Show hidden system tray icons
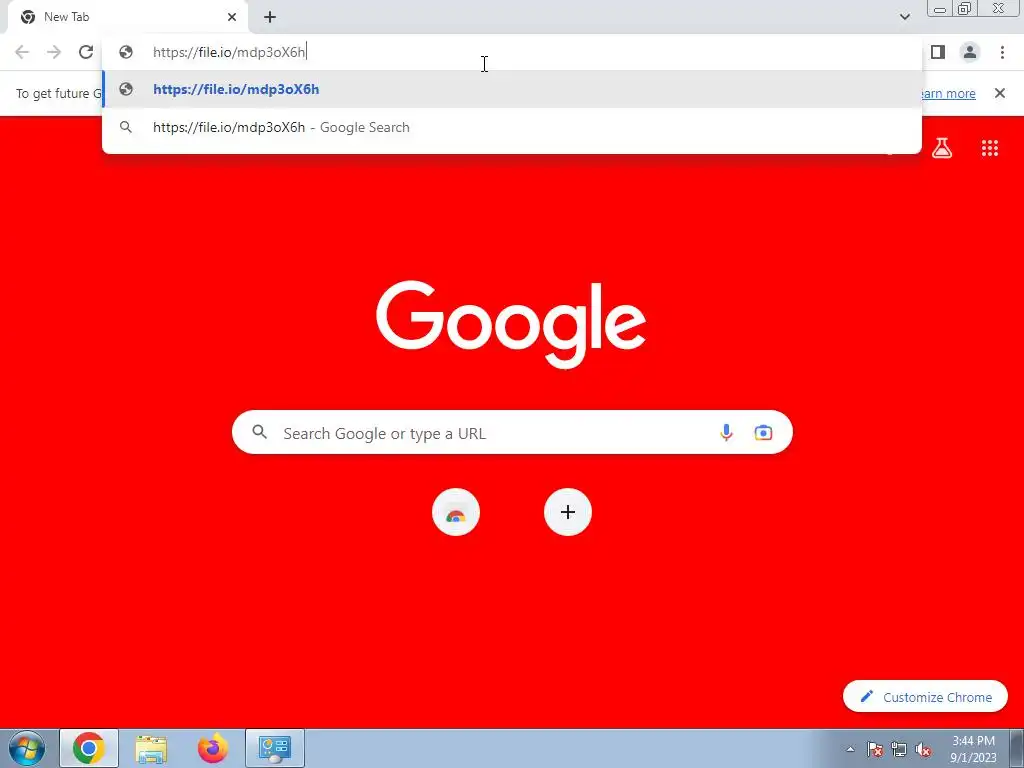Viewport: 1024px width, 768px height. point(850,749)
